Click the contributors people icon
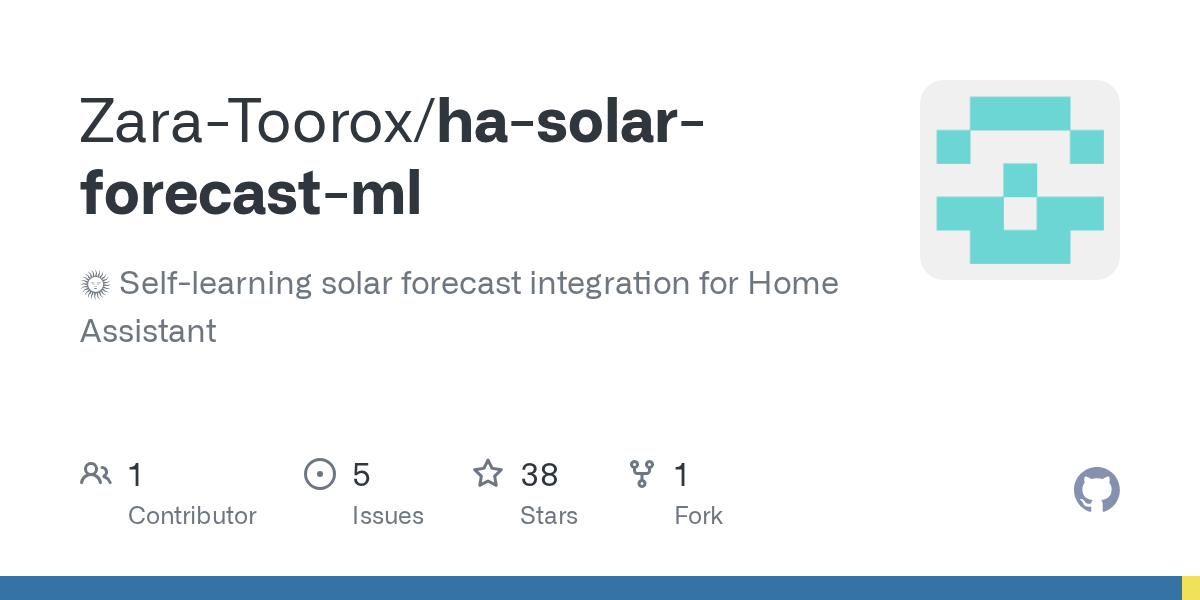This screenshot has width=1200, height=600. pyautogui.click(x=96, y=474)
